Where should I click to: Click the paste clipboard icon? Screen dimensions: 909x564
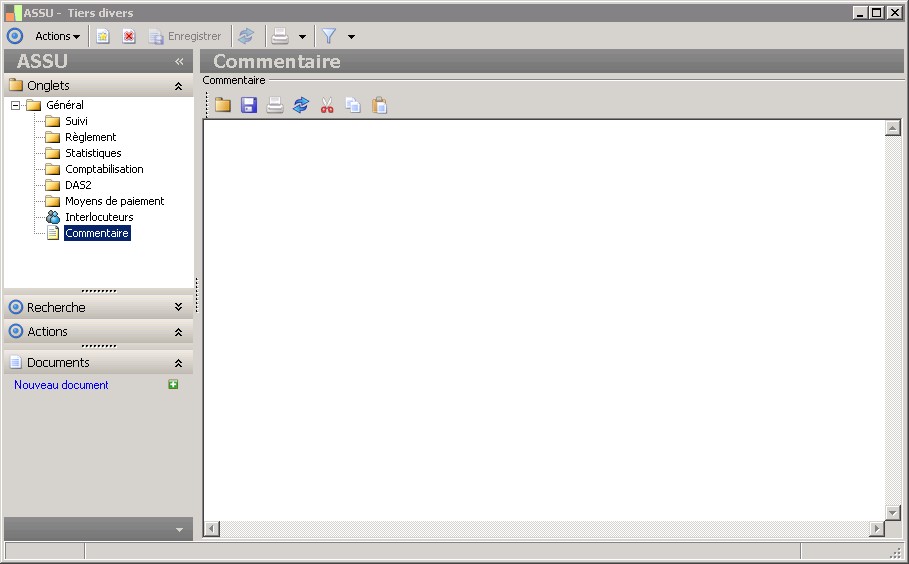(x=379, y=105)
